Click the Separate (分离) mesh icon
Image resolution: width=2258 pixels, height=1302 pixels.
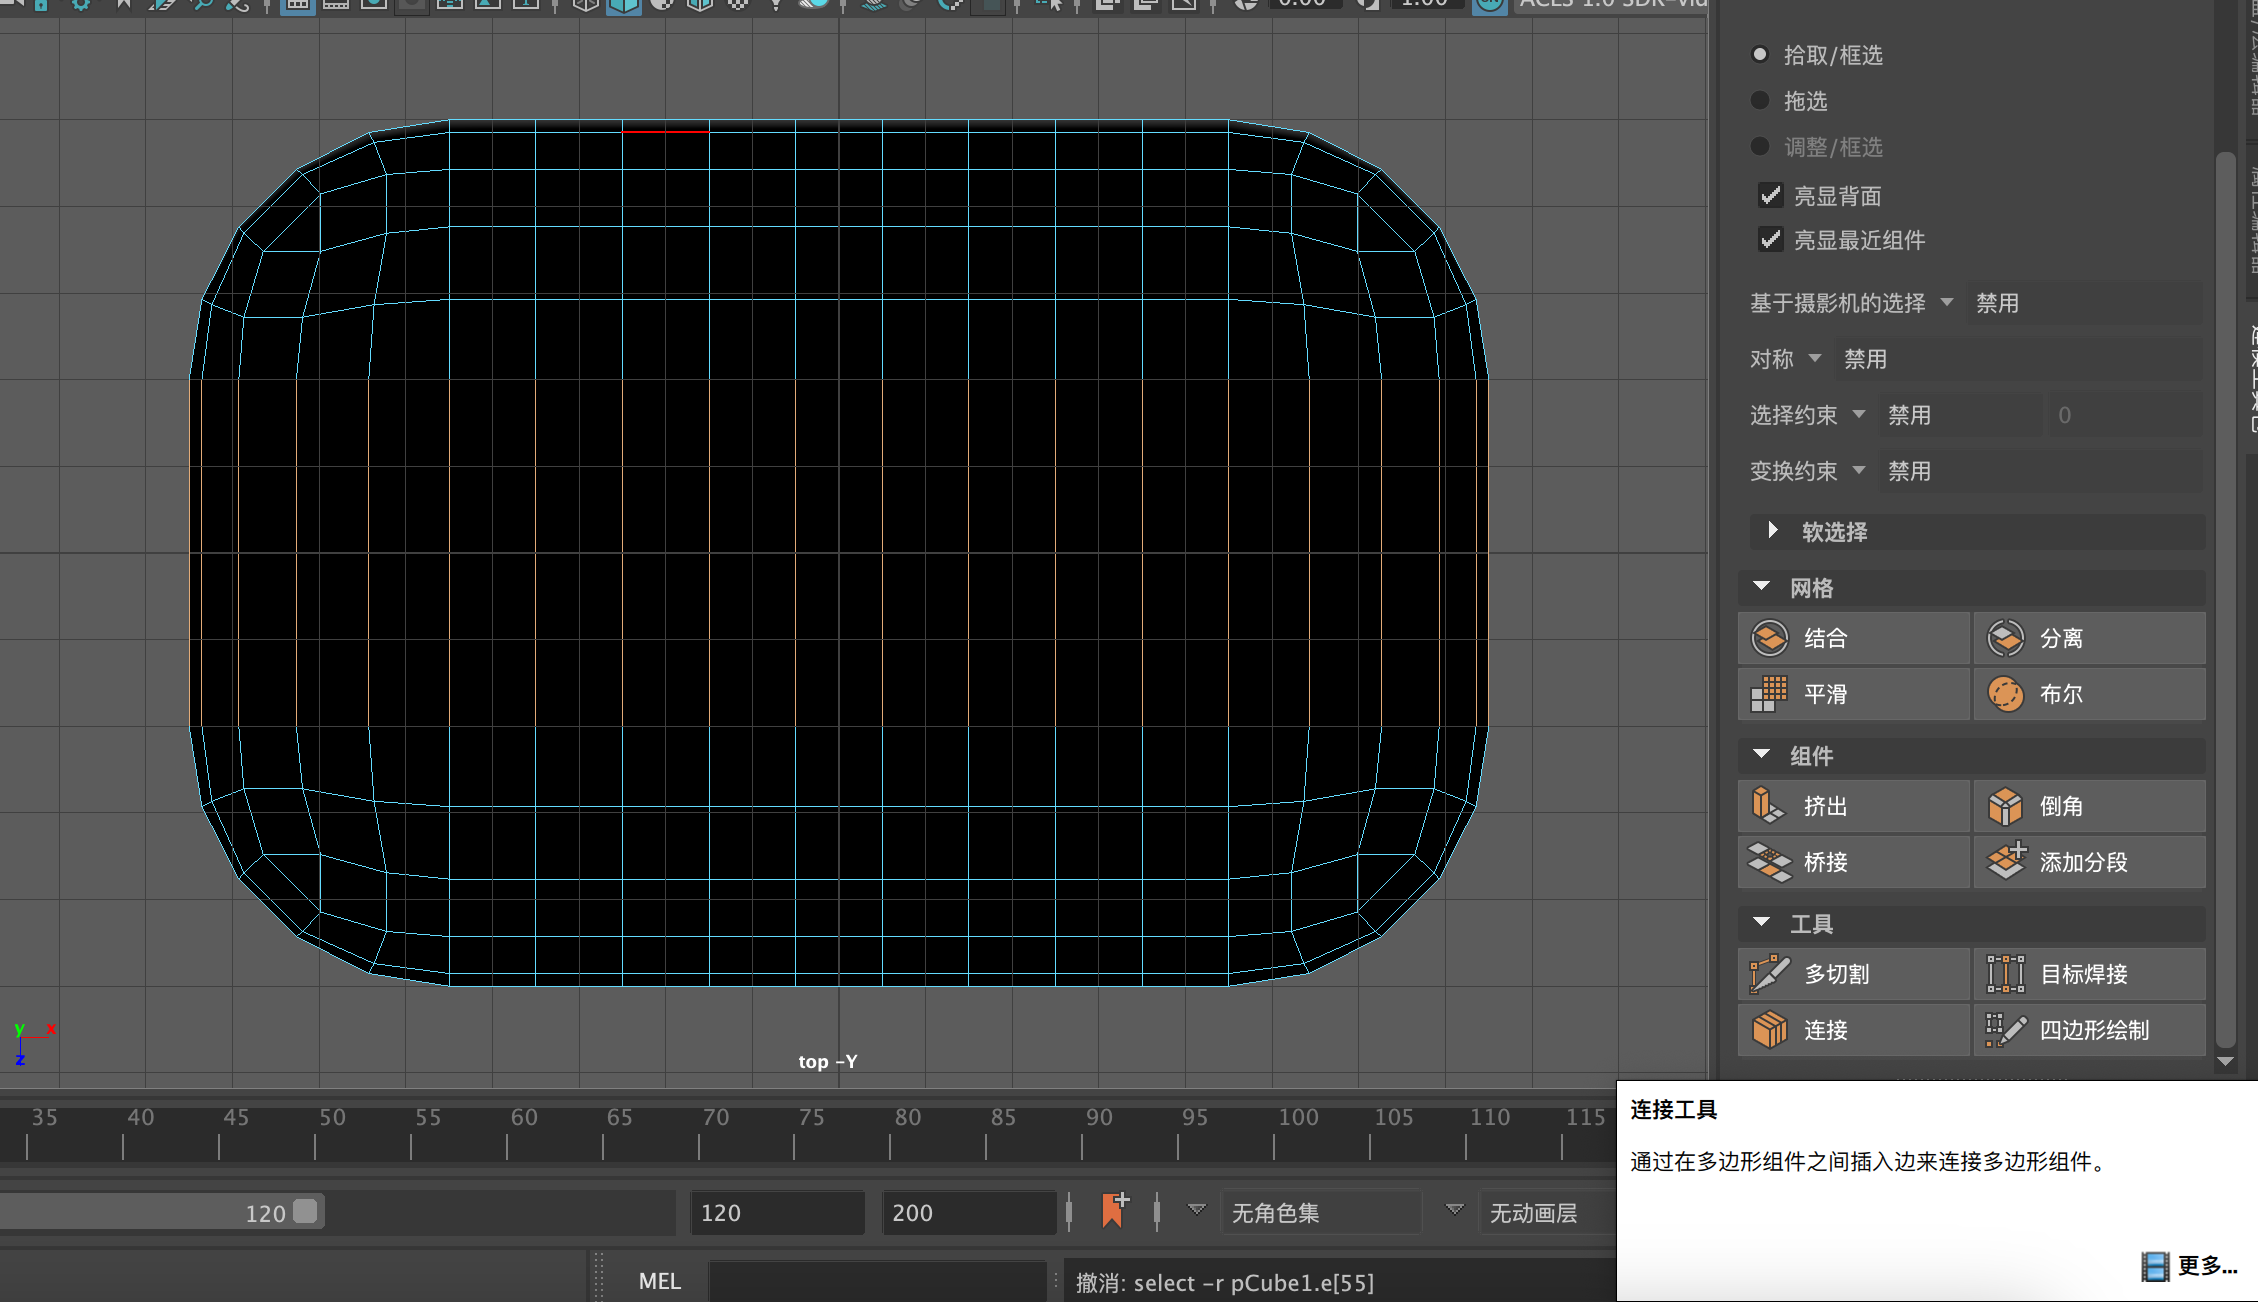(x=2005, y=638)
